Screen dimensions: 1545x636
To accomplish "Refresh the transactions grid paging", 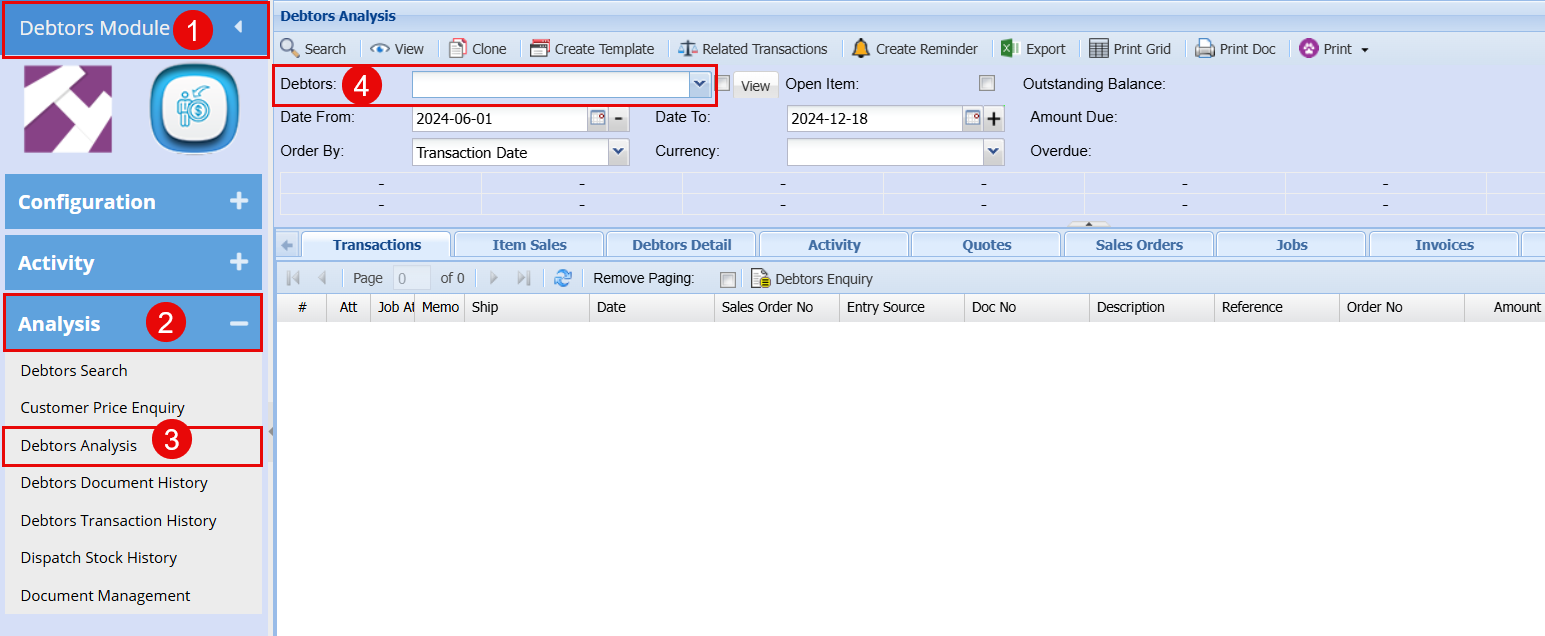I will [x=563, y=278].
